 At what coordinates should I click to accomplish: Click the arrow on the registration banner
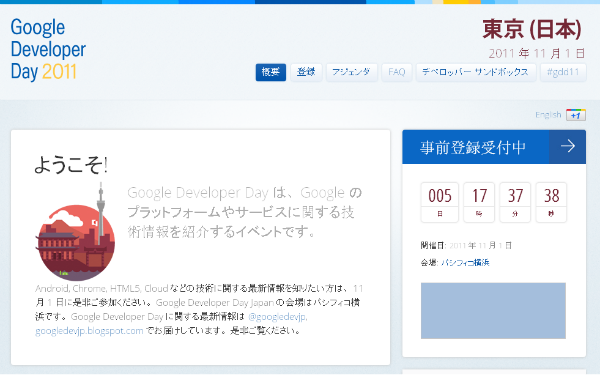(567, 147)
